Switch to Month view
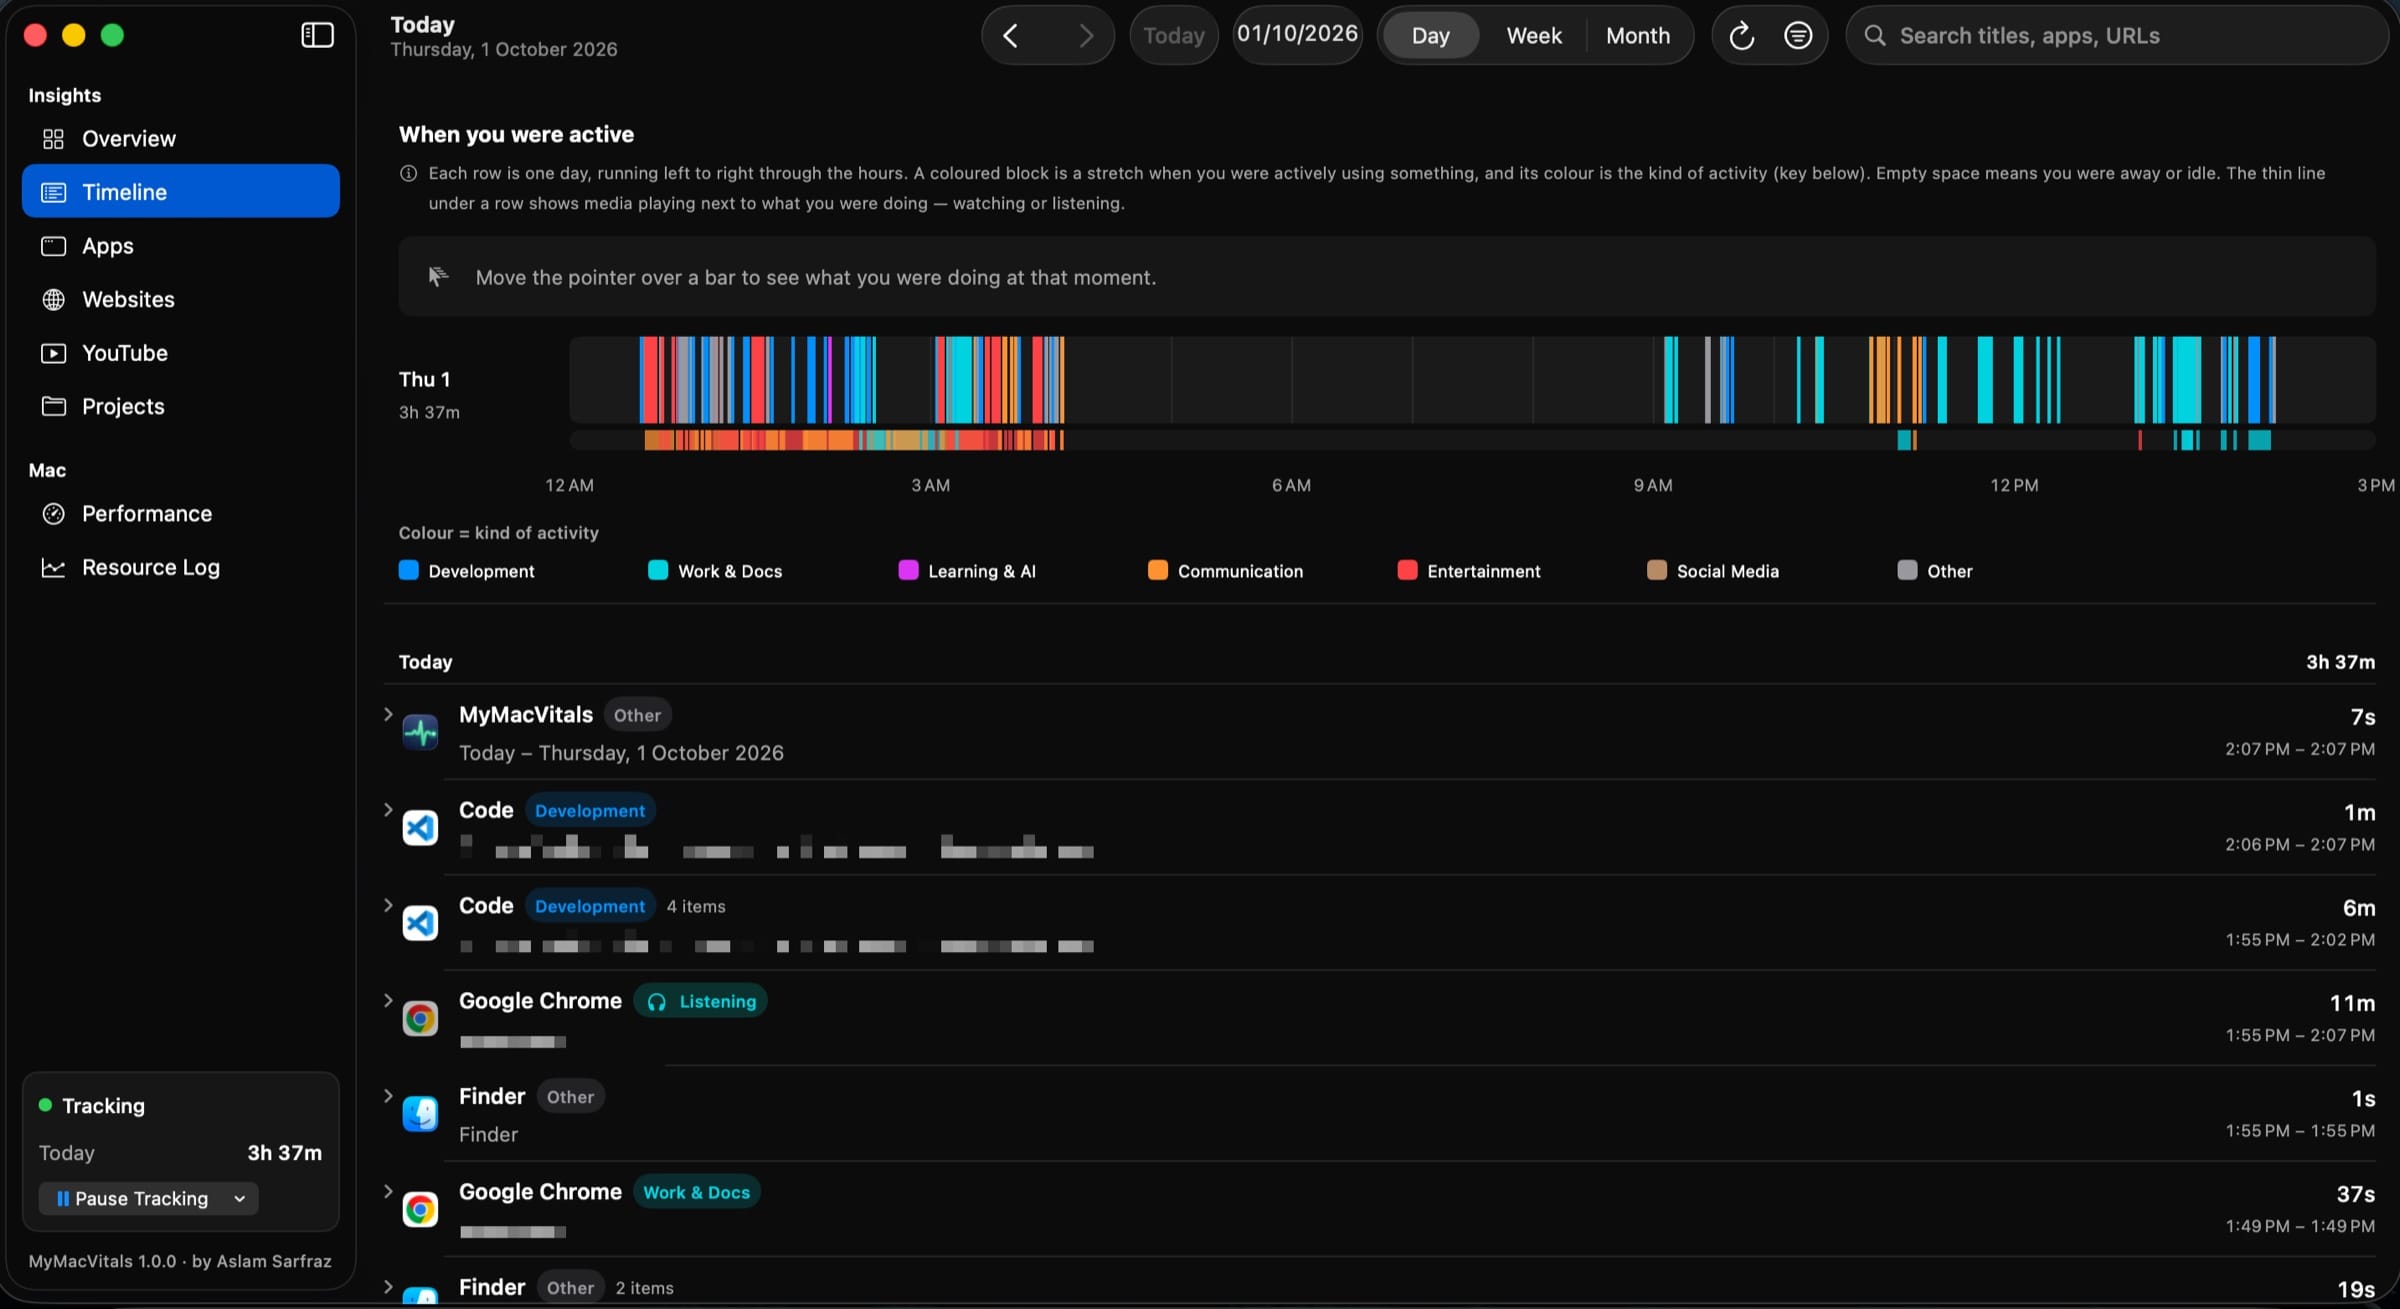Screen dimensions: 2400x1309 [1638, 36]
